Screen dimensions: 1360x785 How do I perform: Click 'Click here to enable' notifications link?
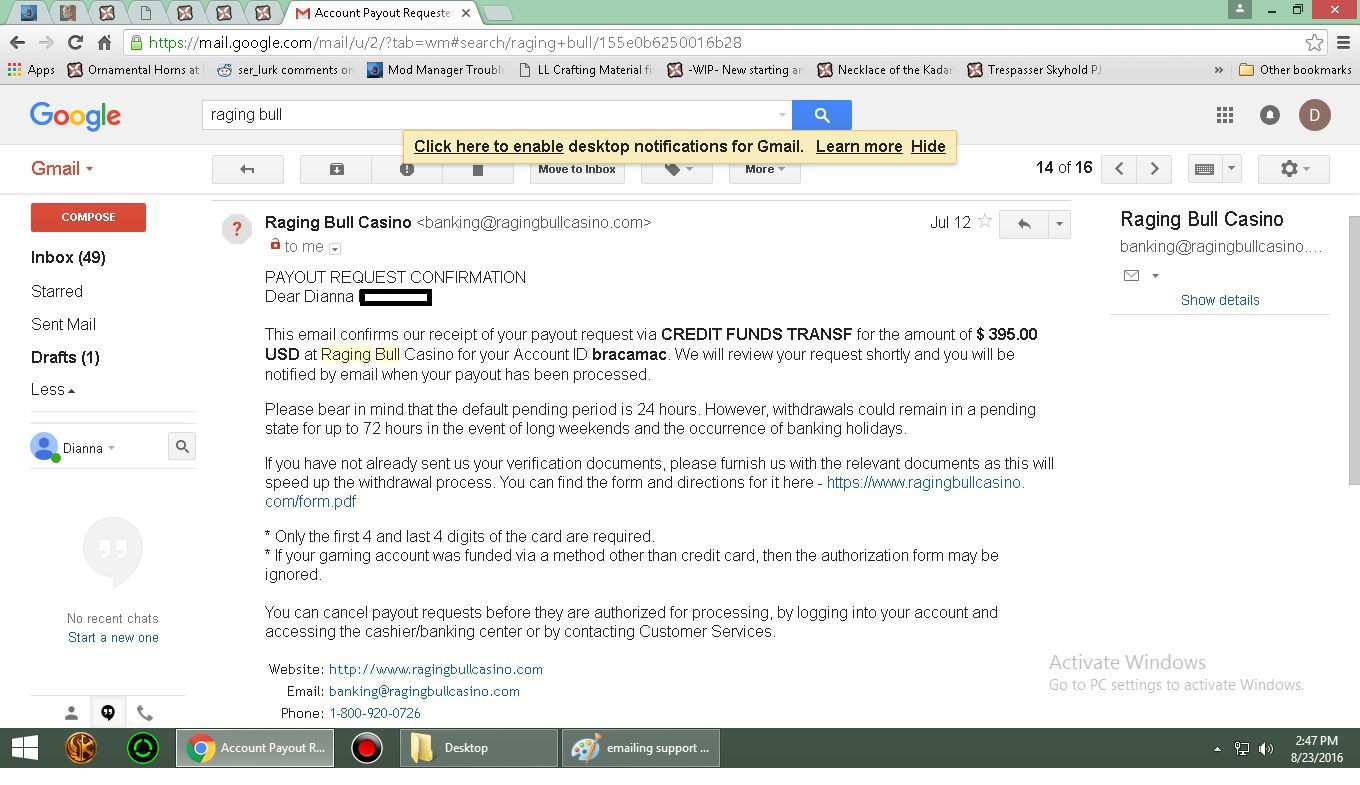(x=489, y=146)
